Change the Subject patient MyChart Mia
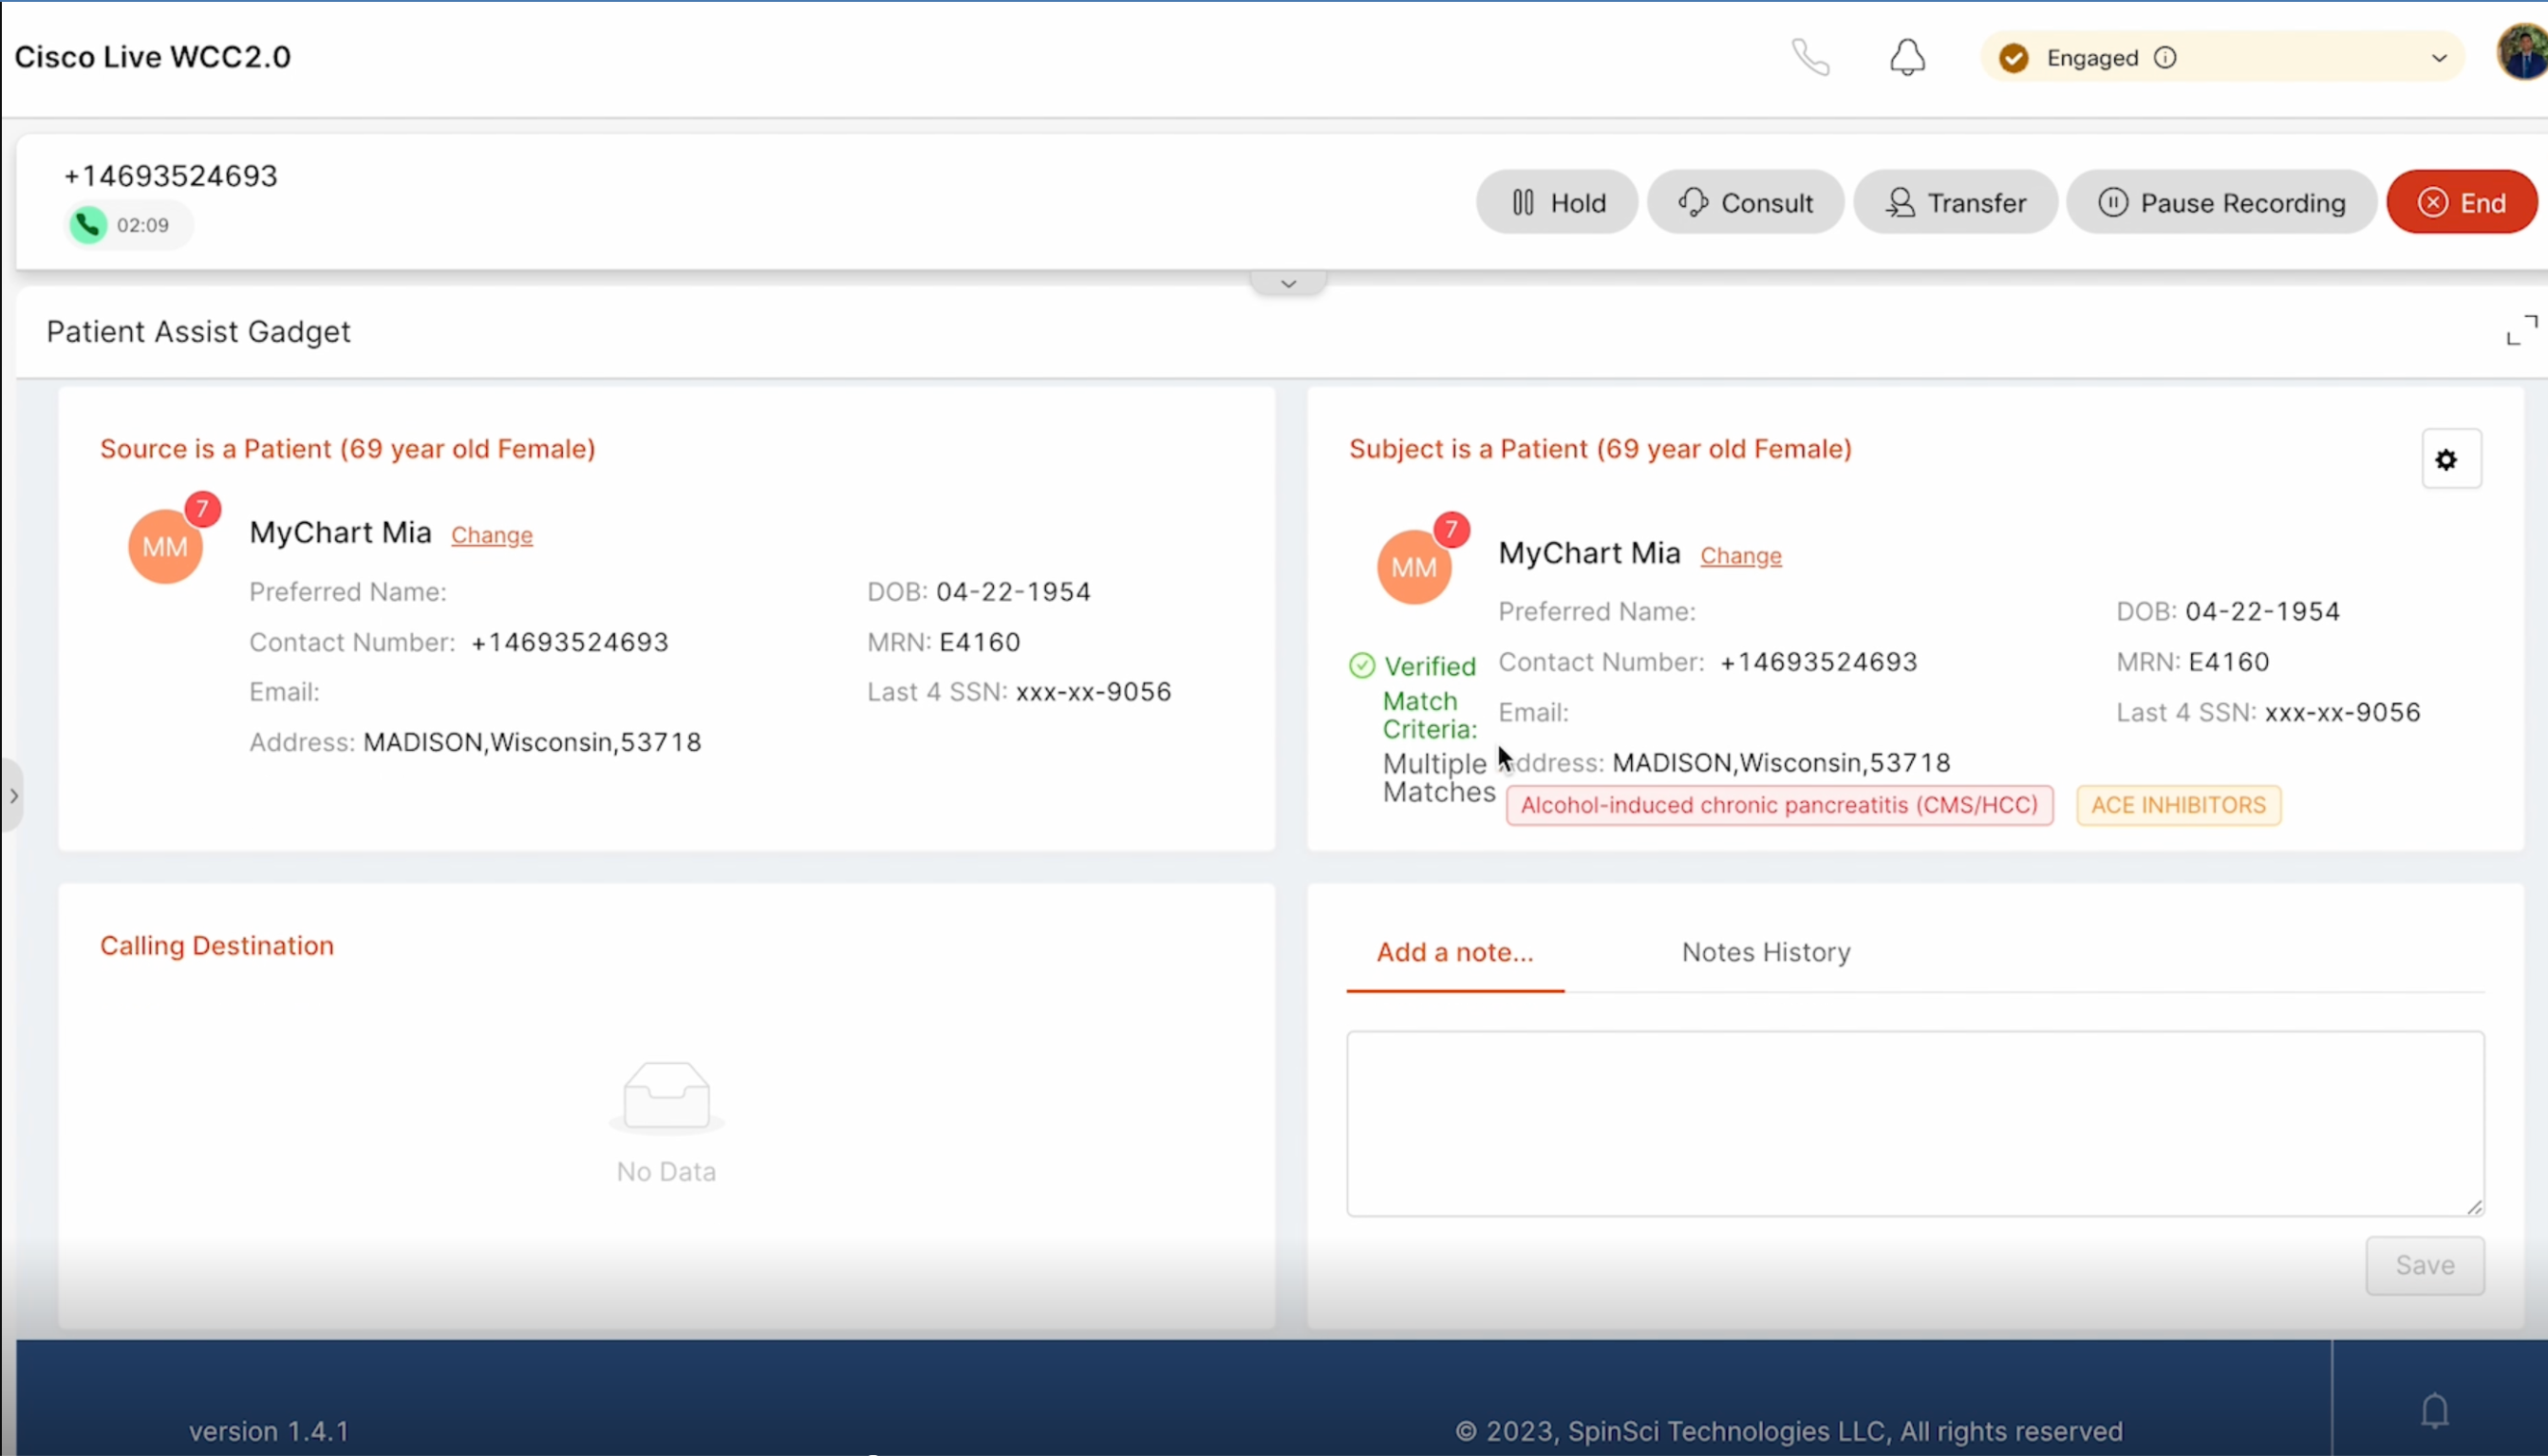Viewport: 2548px width, 1456px height. (1740, 555)
